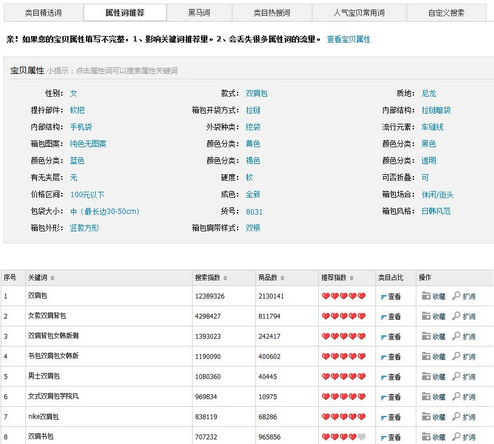Switch to the 类目精选词 tab
Viewport: 494px width, 444px height.
(x=43, y=13)
